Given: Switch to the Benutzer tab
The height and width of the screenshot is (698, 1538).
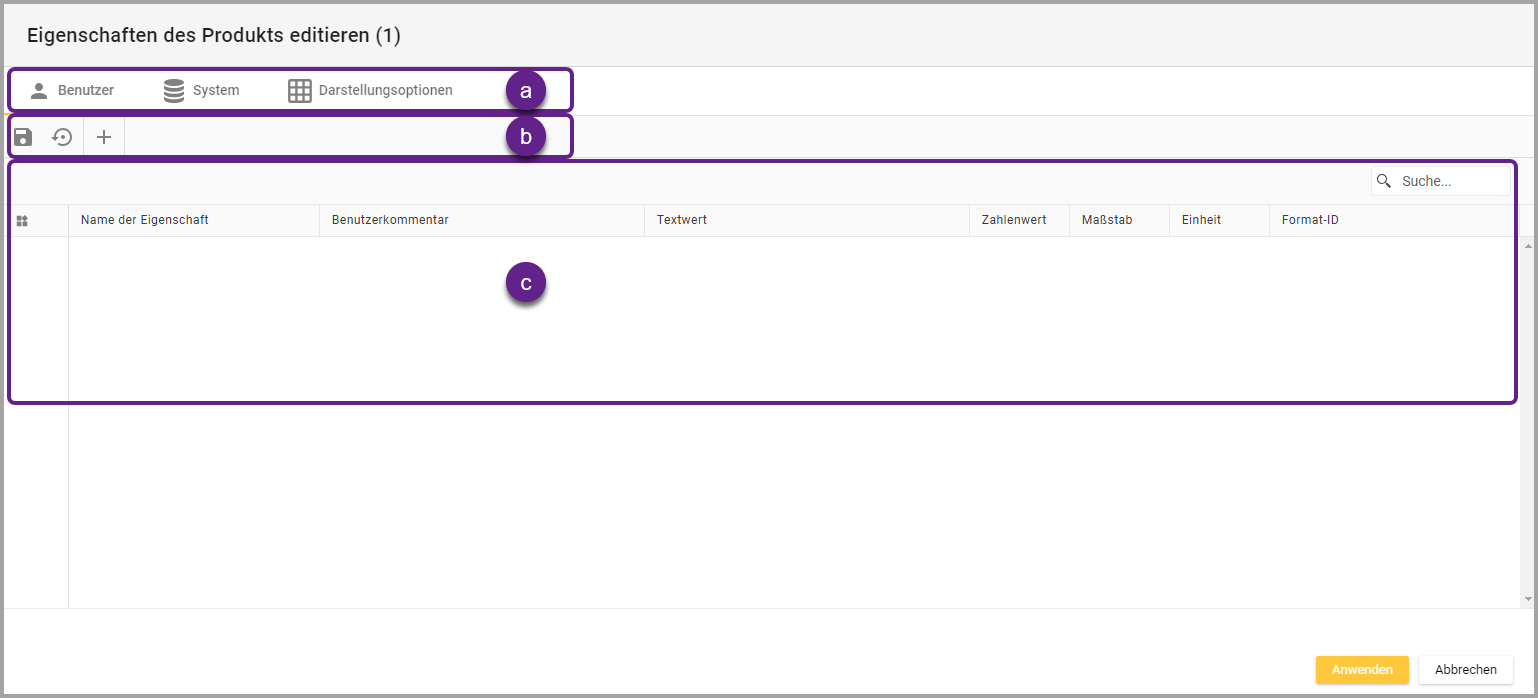Looking at the screenshot, I should point(72,90).
